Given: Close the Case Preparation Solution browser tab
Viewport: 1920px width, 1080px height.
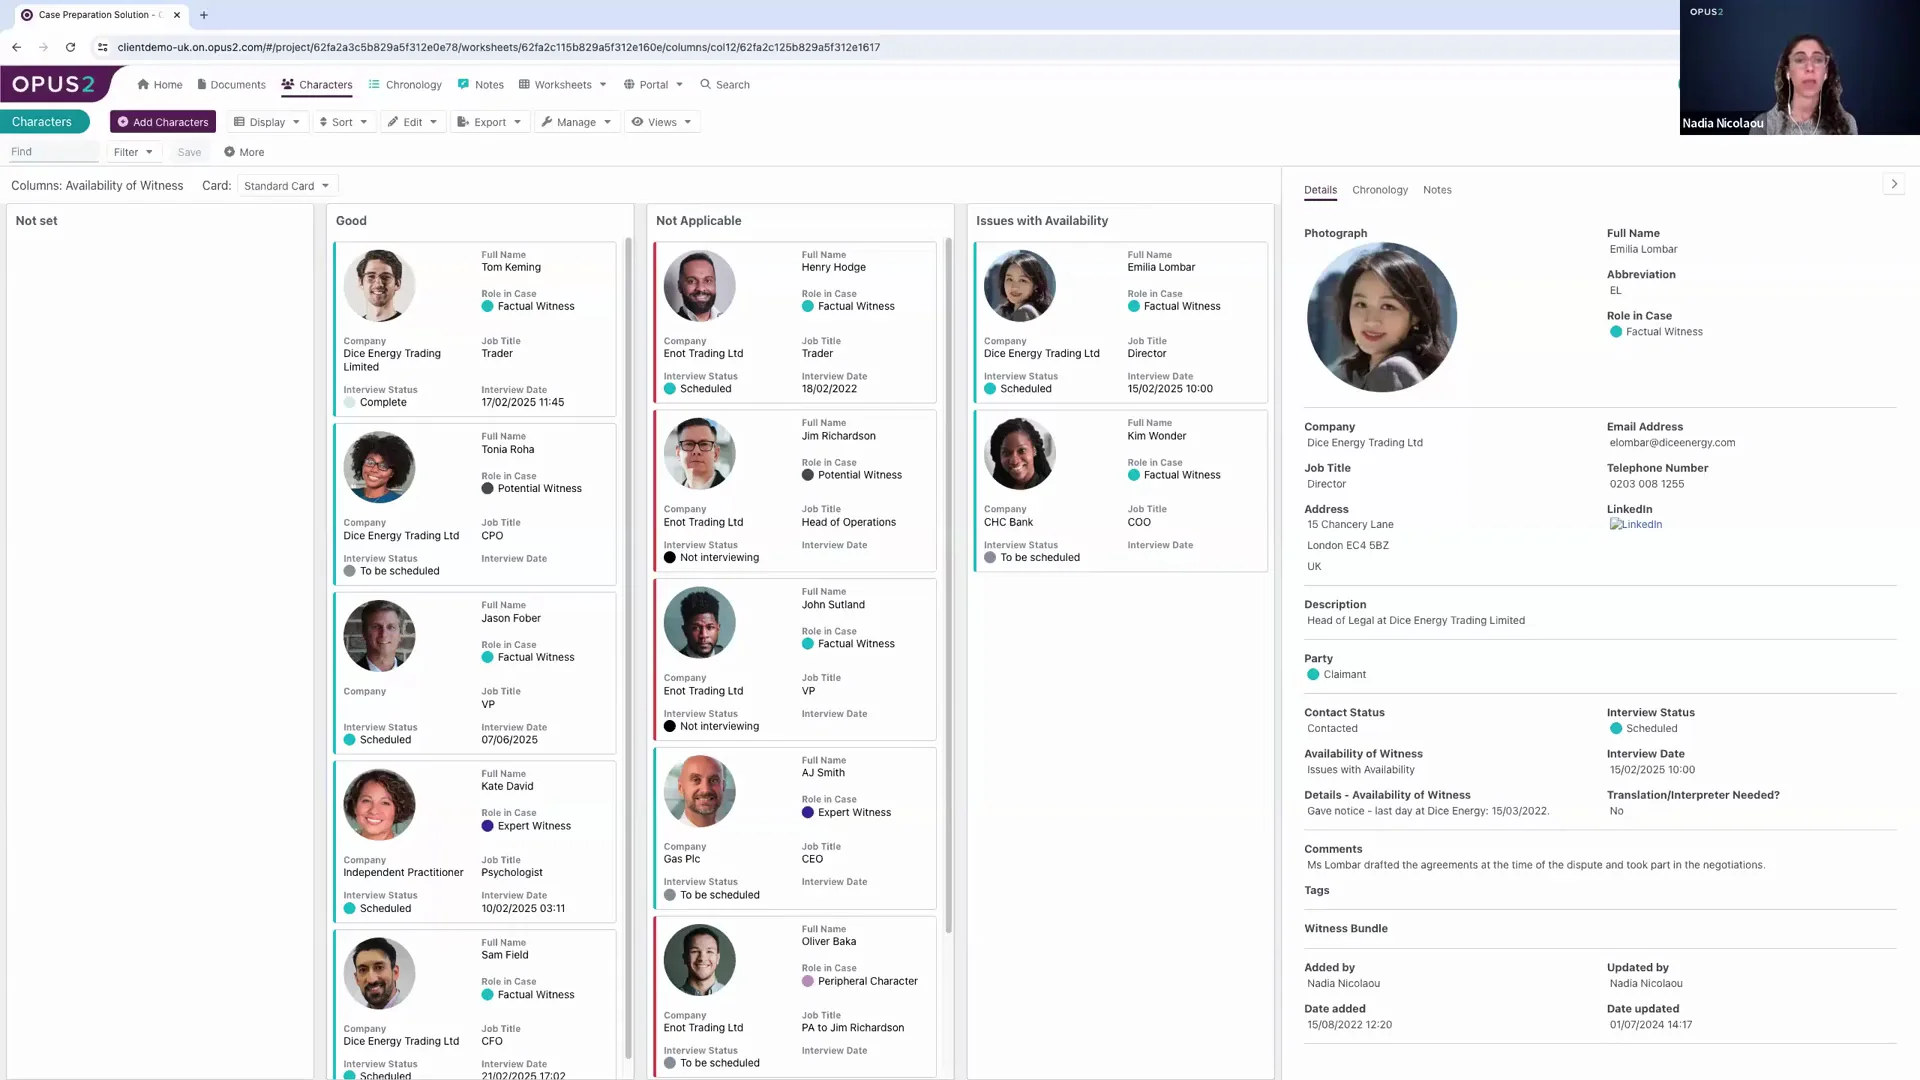Looking at the screenshot, I should pyautogui.click(x=177, y=15).
